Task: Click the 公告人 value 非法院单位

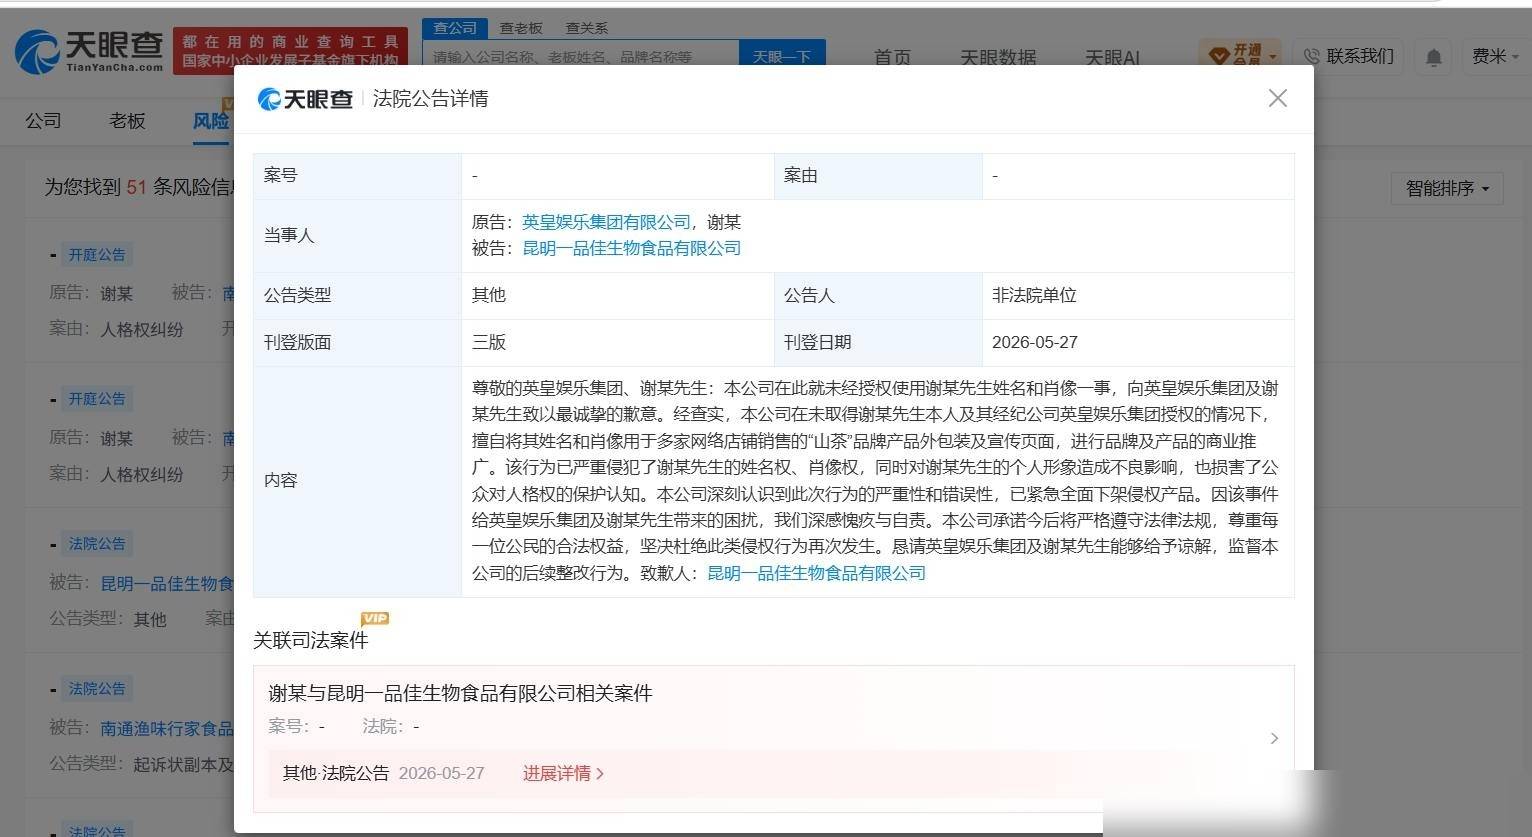Action: point(1034,295)
